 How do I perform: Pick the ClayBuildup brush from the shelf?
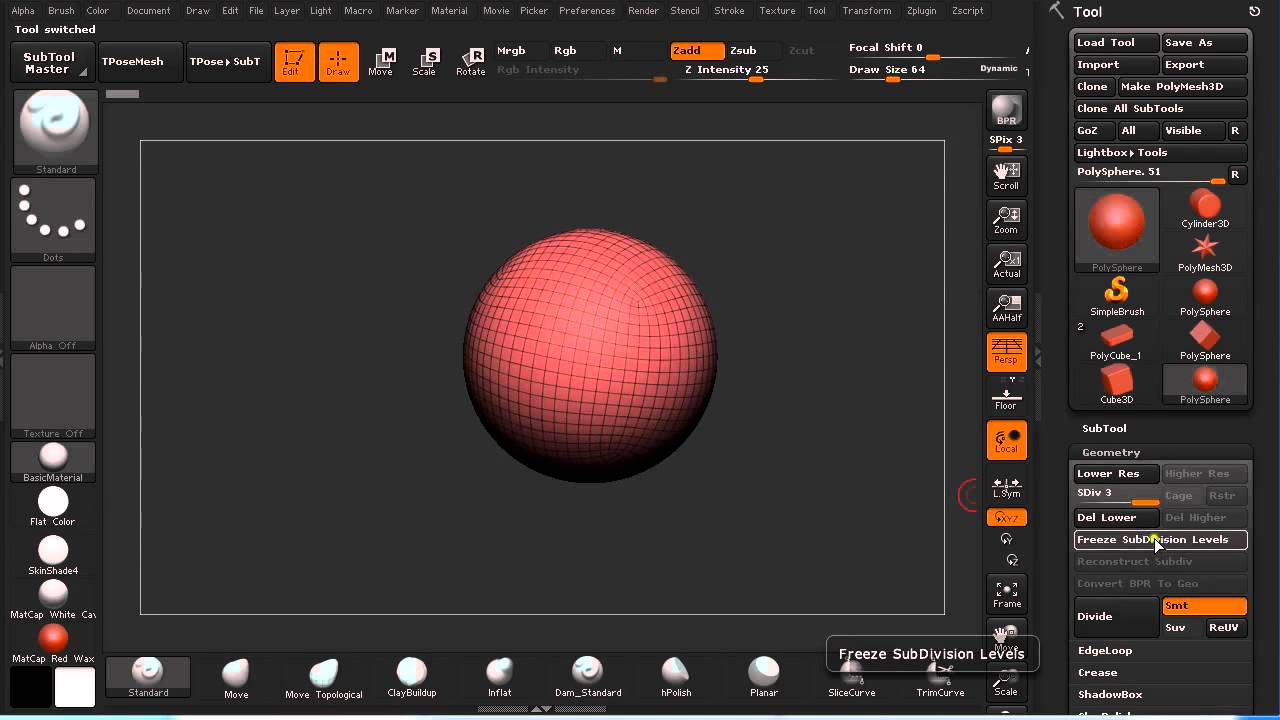pyautogui.click(x=412, y=677)
